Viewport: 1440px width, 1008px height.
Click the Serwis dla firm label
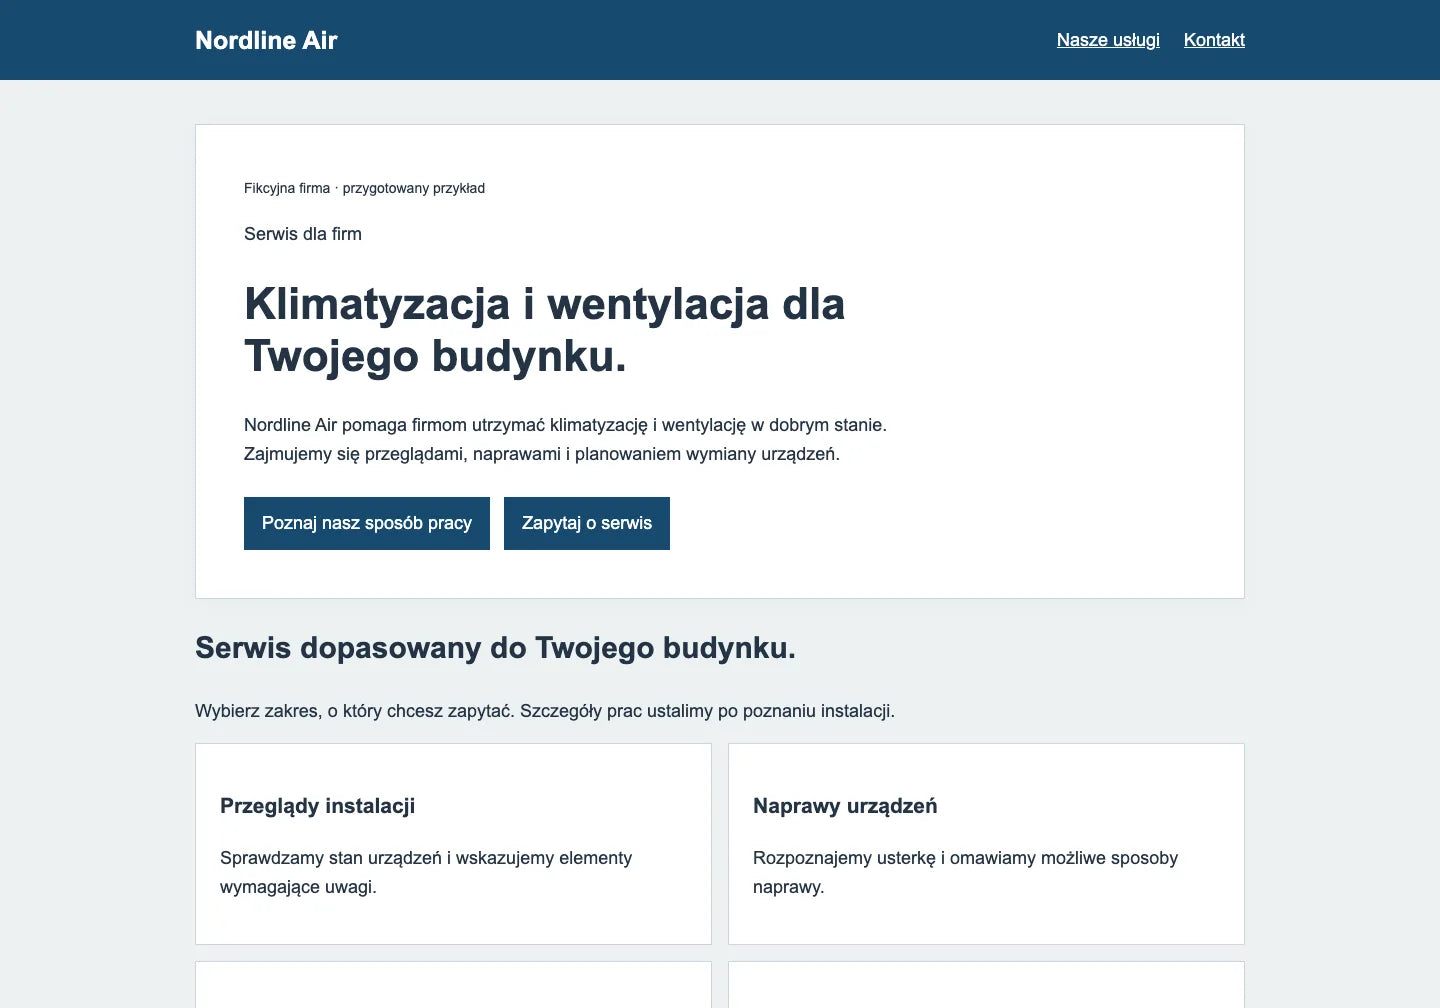tap(303, 234)
